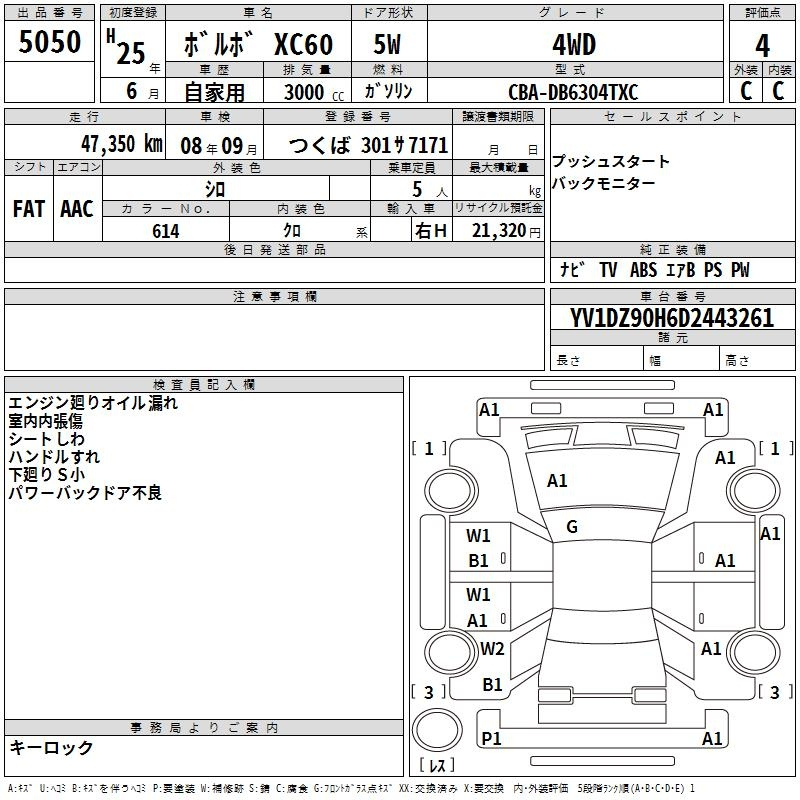Viewport: 800px width, 800px height.
Task: Click the パワーバックドア不良 note line
Action: 85,493
